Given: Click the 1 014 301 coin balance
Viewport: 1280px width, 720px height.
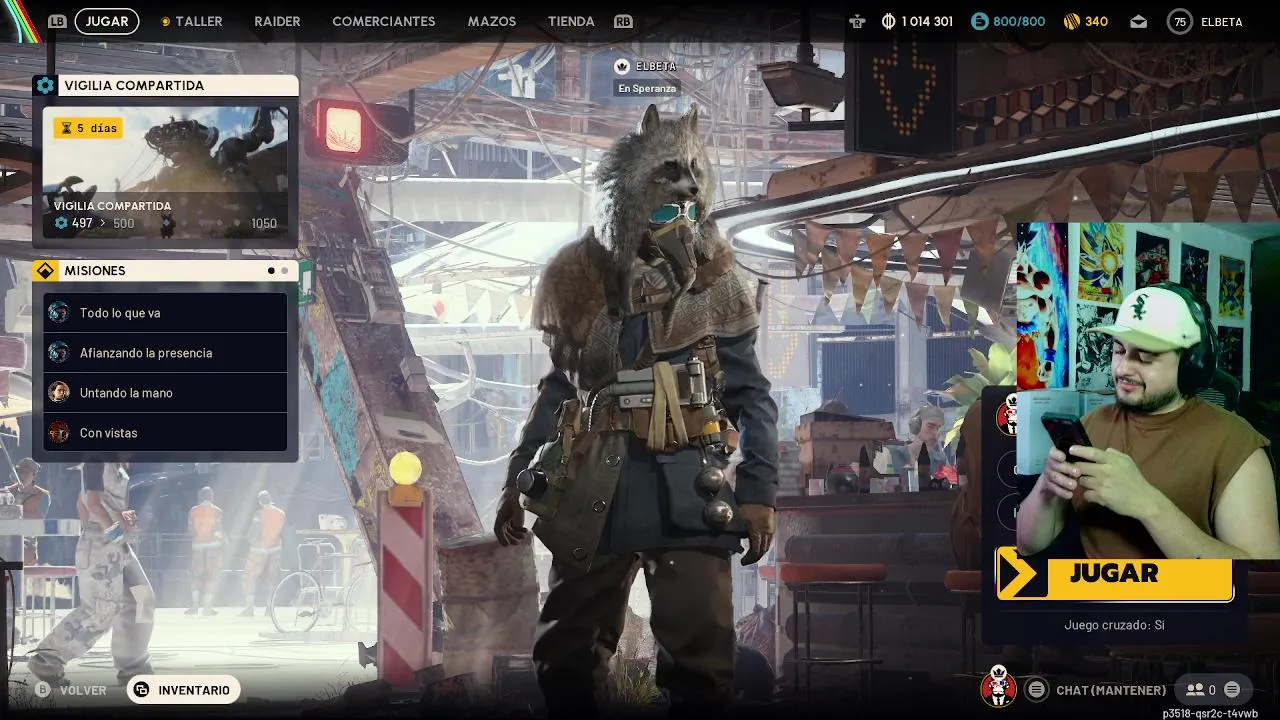Looking at the screenshot, I should tap(927, 21).
